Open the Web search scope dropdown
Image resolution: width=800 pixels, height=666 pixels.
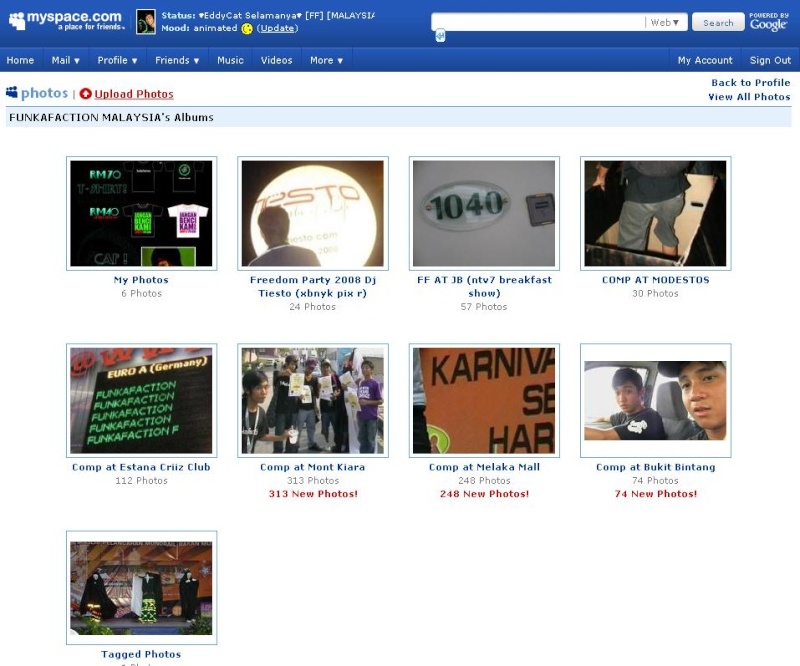point(665,22)
